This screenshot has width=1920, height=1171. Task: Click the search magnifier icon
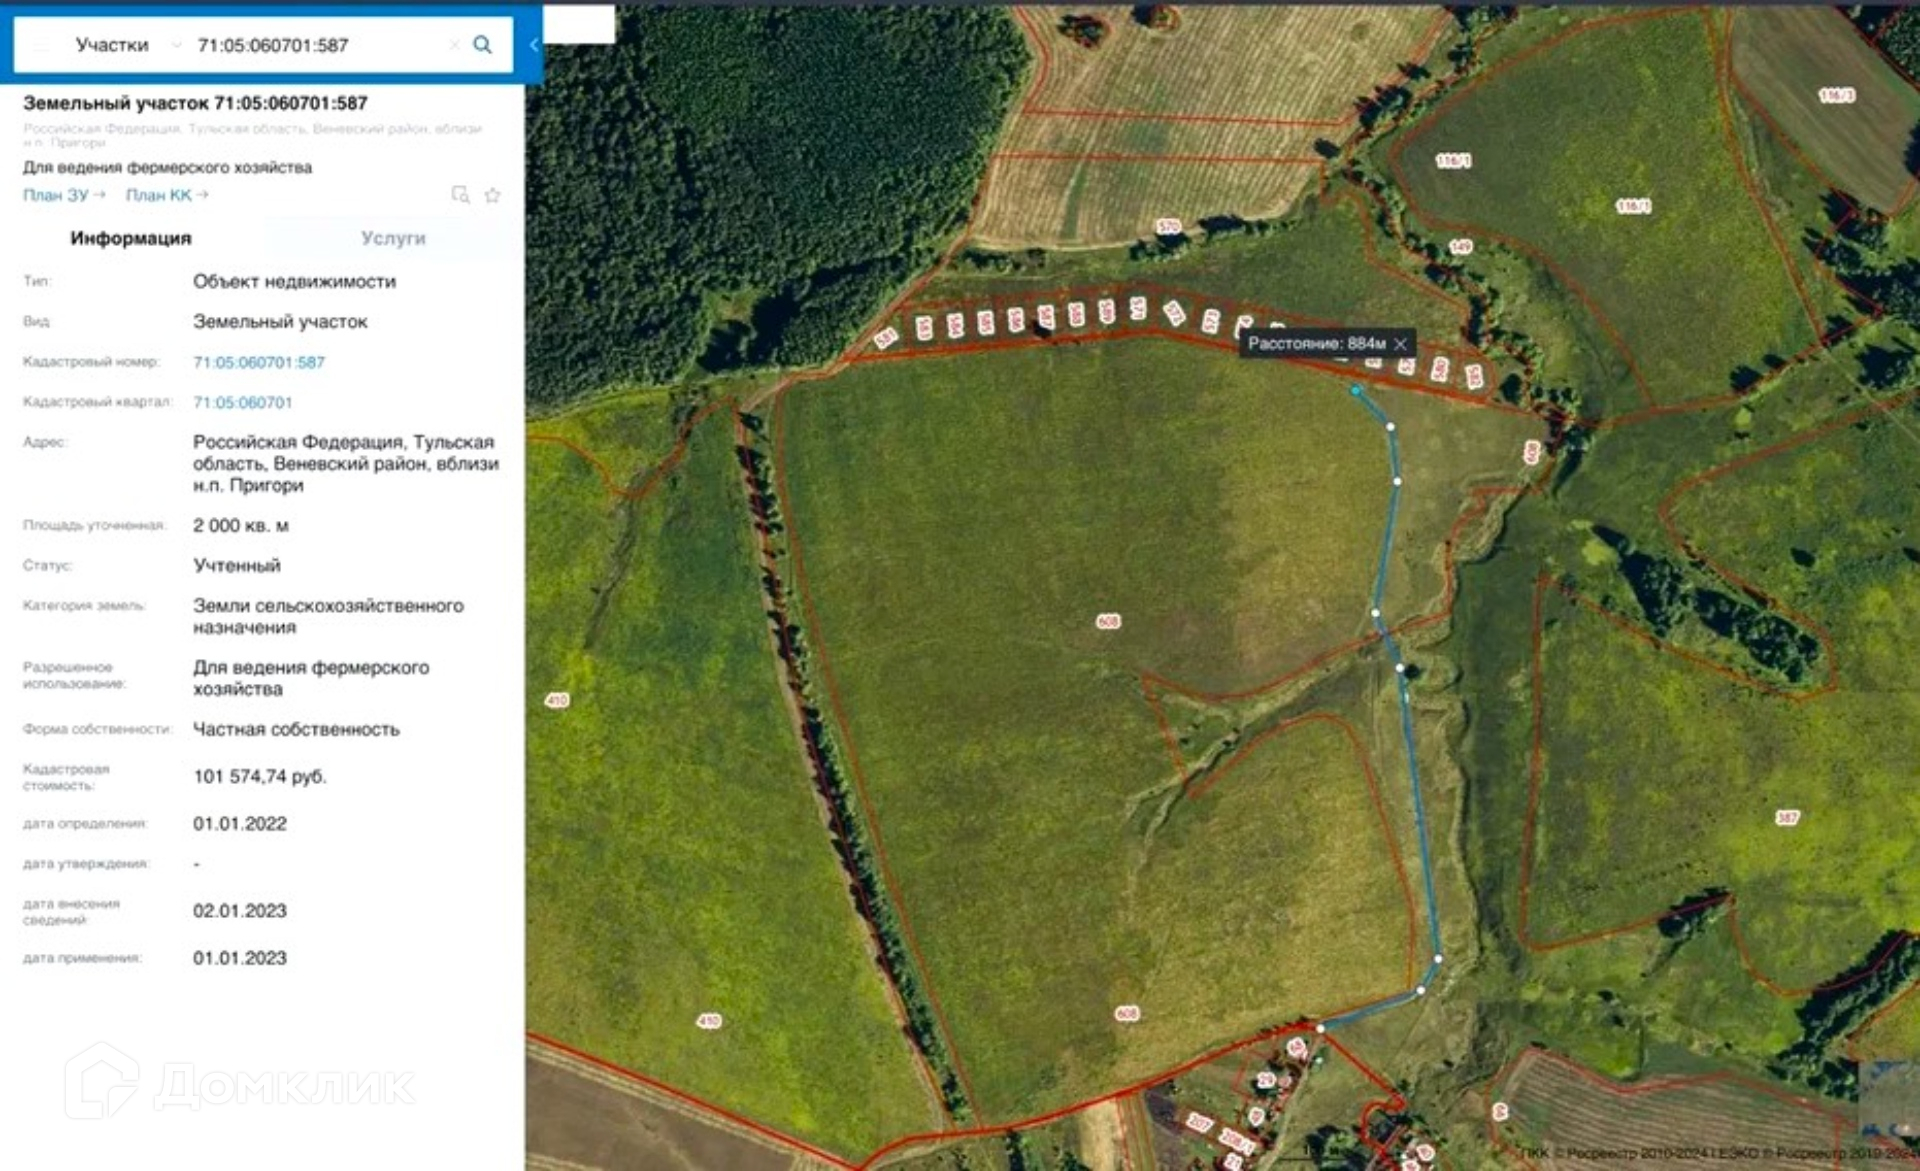(x=482, y=45)
